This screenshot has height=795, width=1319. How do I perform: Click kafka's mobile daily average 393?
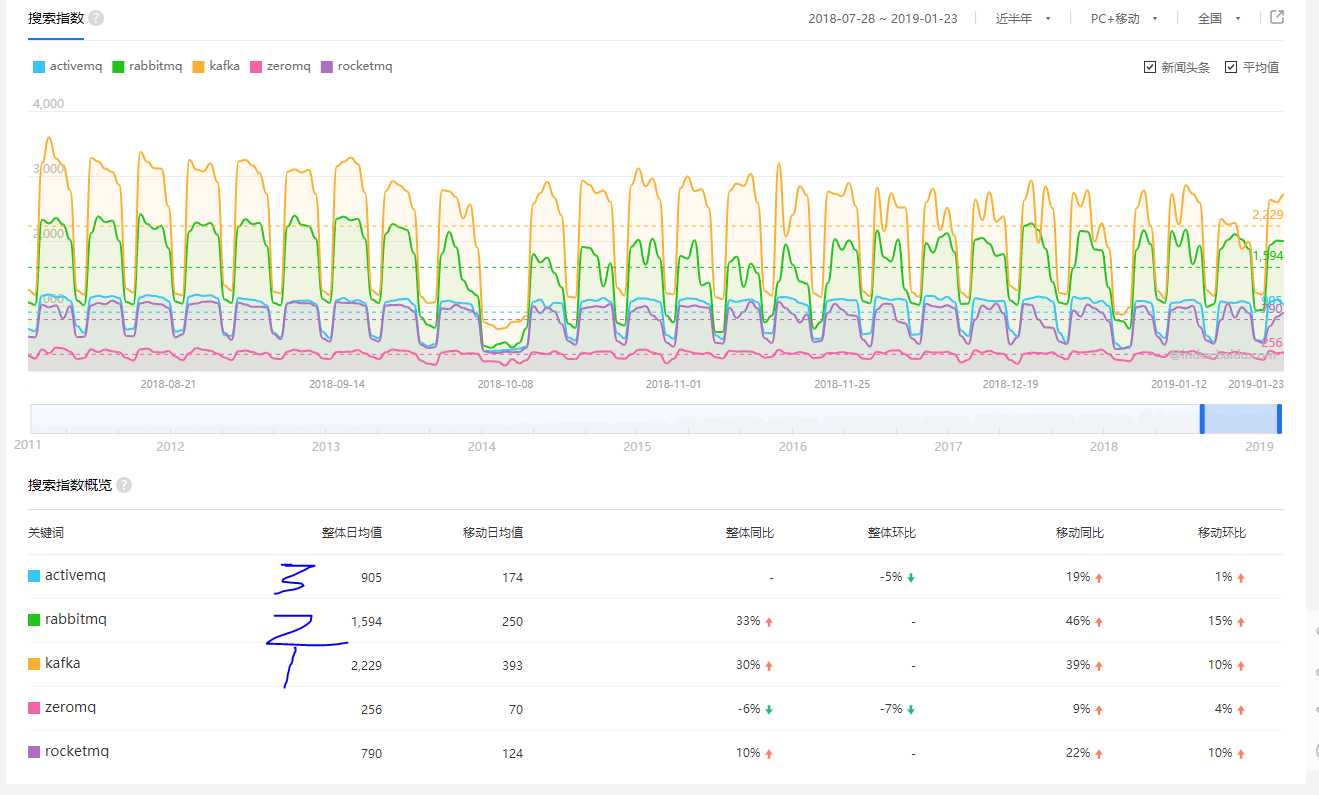click(x=512, y=666)
